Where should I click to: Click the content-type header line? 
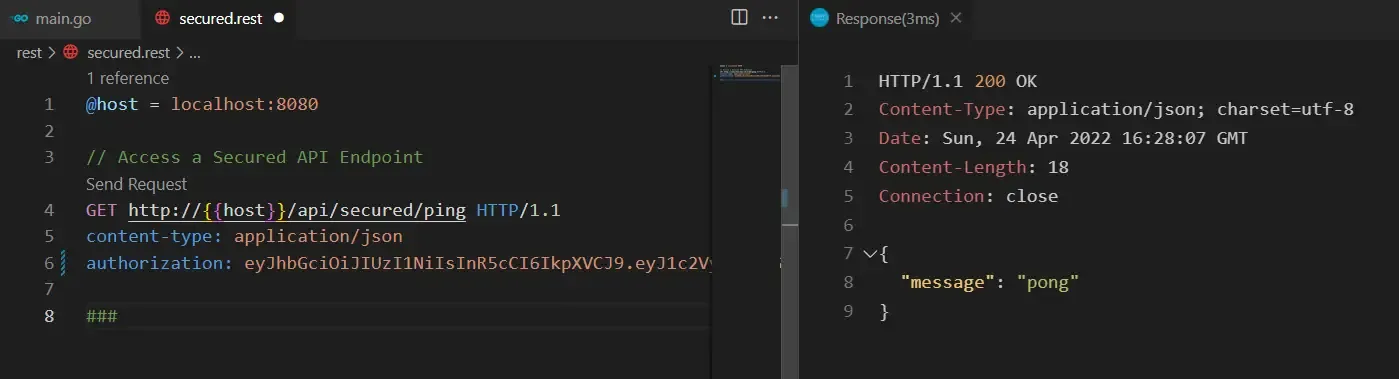[244, 237]
